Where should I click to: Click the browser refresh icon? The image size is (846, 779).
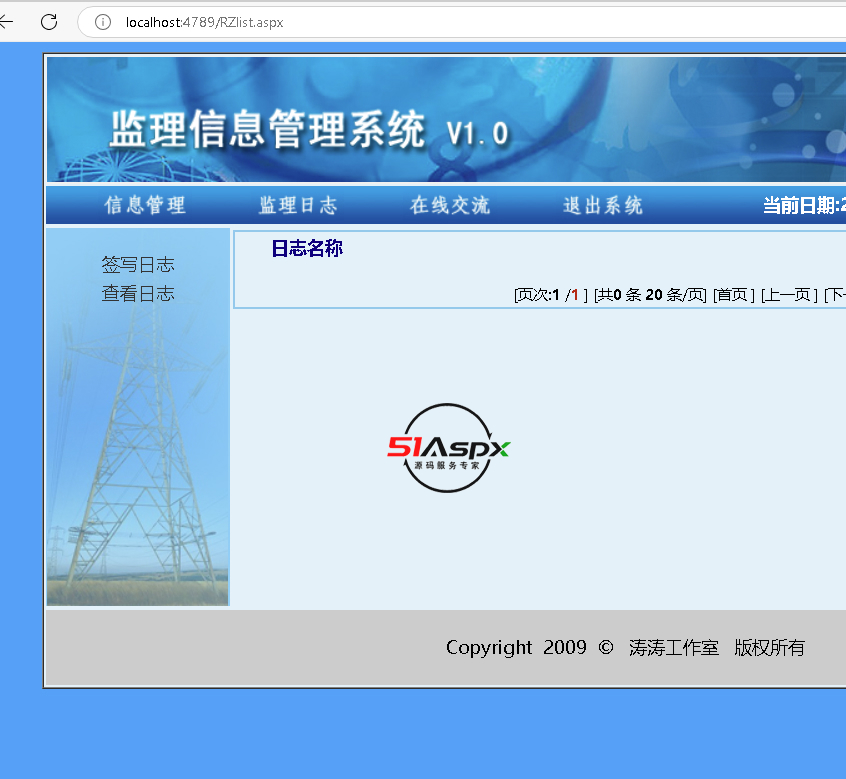click(49, 21)
